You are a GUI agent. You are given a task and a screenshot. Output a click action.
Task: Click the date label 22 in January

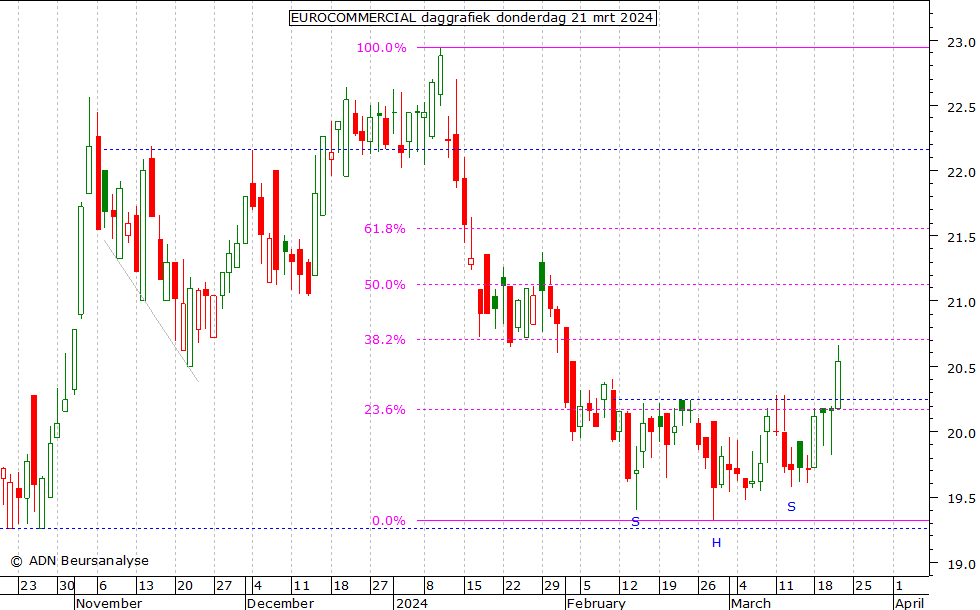[x=512, y=586]
